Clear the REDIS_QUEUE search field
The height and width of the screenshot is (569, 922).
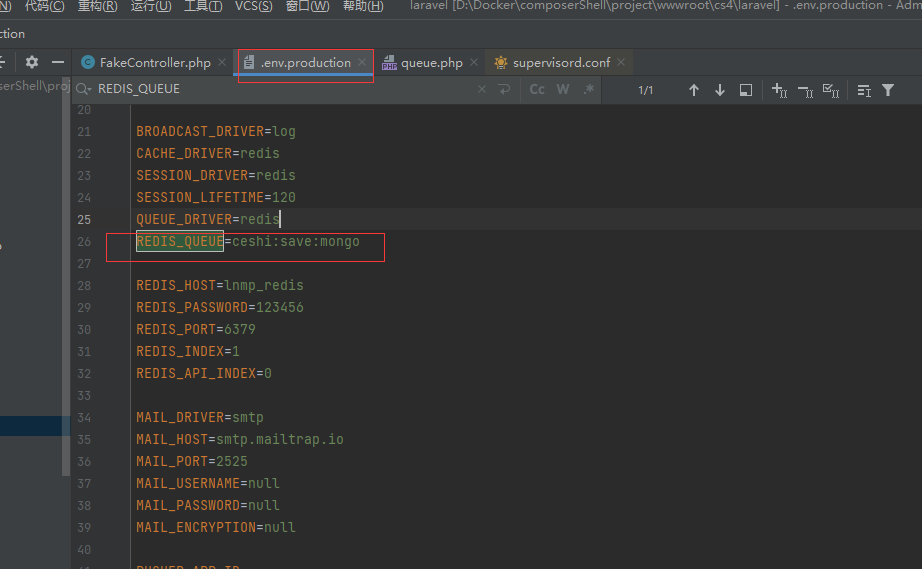482,89
